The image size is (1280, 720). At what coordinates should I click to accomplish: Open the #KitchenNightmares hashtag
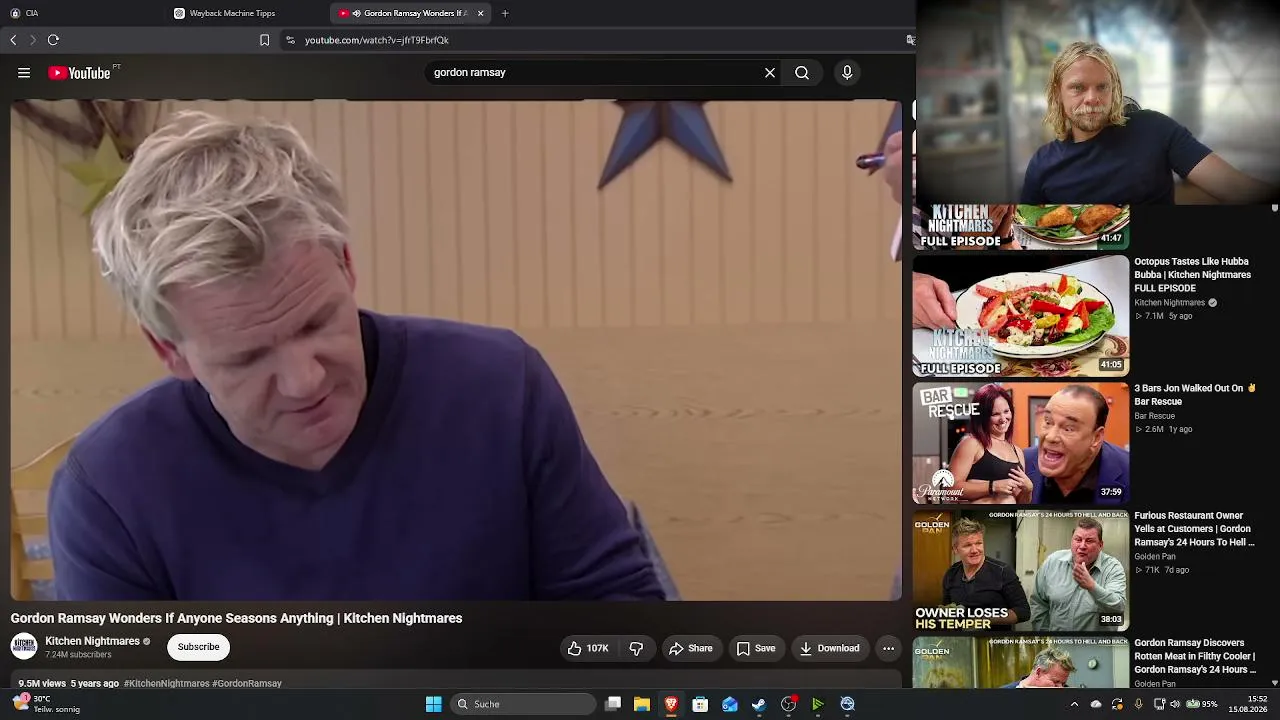166,684
